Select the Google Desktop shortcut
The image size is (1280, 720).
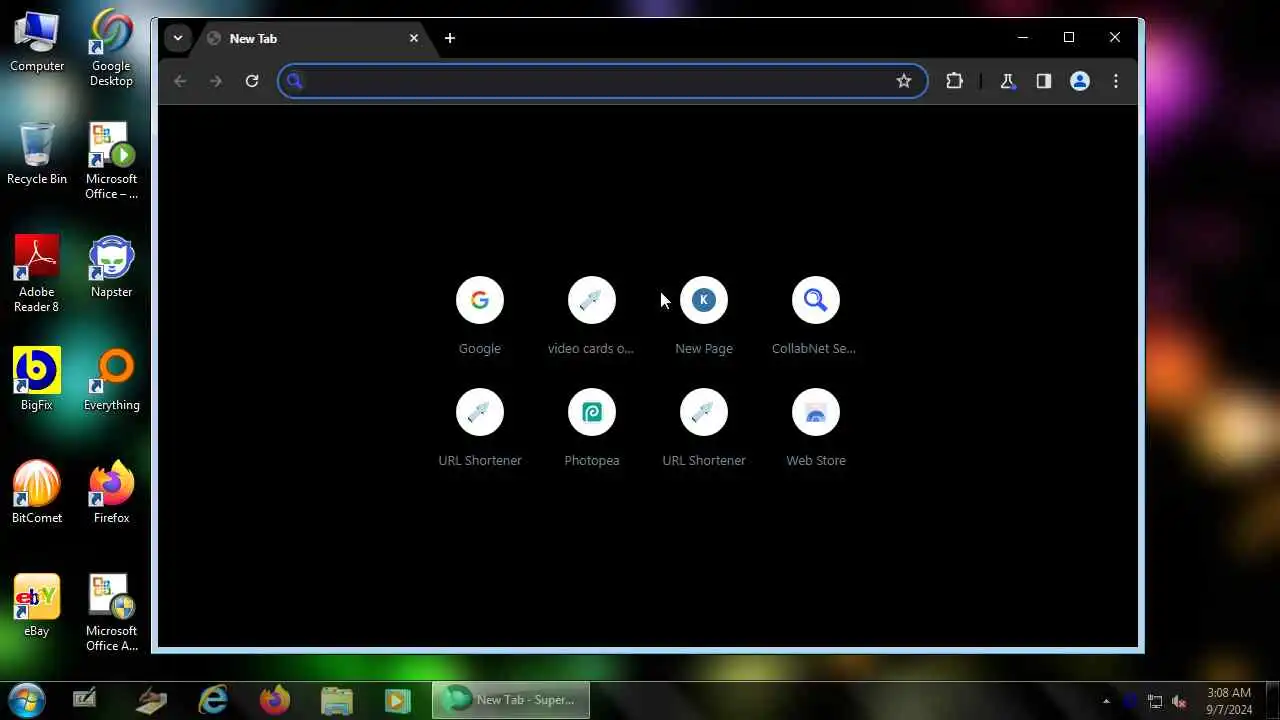point(111,48)
